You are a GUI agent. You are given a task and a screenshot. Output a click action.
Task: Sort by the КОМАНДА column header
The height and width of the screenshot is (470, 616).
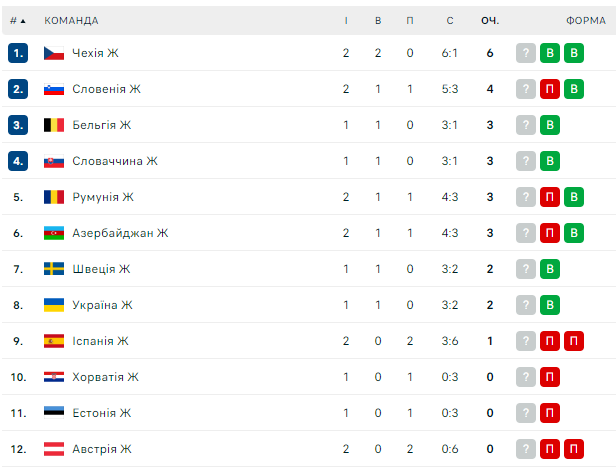71,20
